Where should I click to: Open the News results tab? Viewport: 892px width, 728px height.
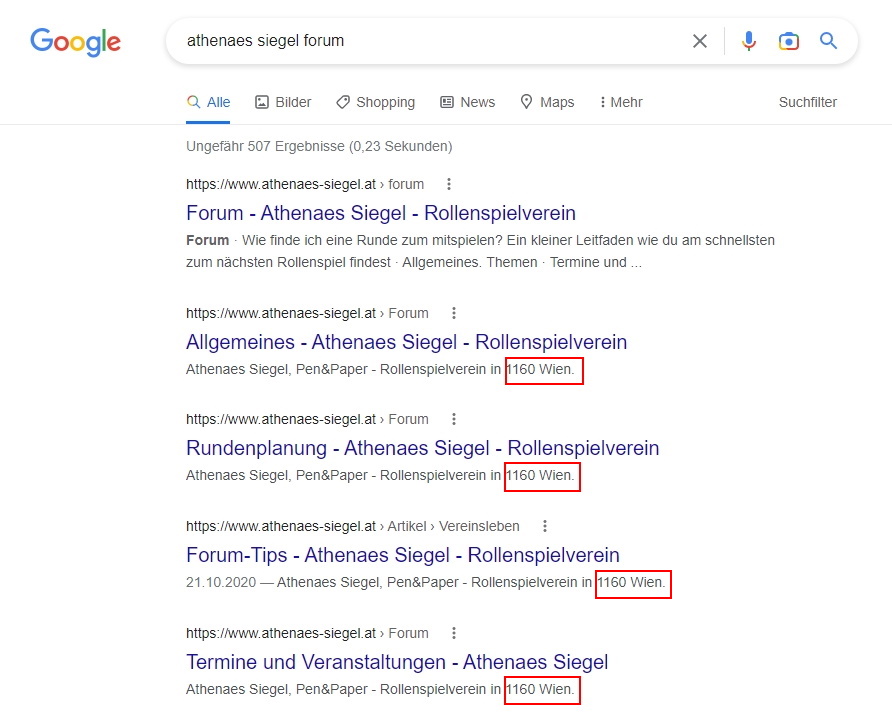tap(467, 102)
